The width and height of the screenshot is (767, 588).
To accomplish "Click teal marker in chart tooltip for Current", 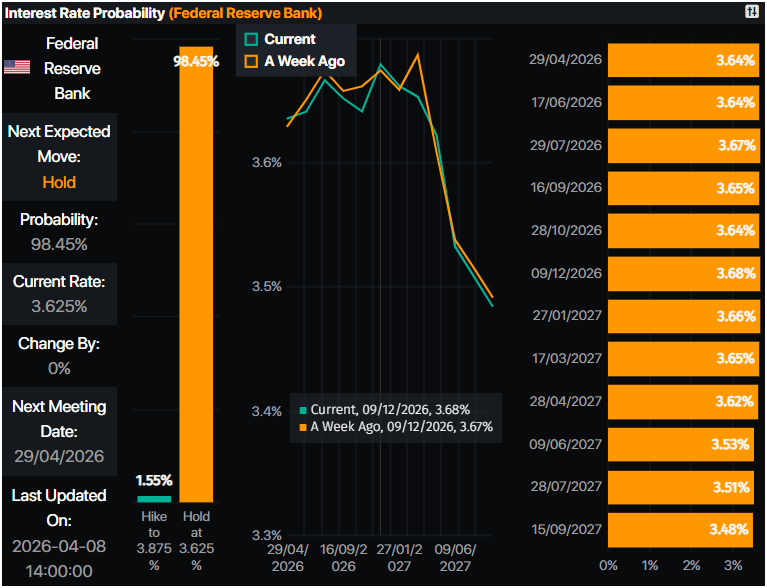I will (x=303, y=410).
